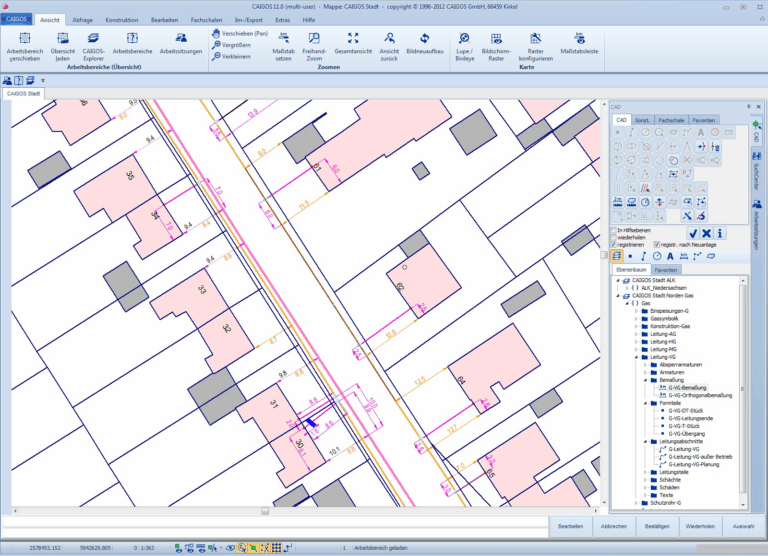Open the Konstruktion ribbon tab
The width and height of the screenshot is (768, 556).
122,19
